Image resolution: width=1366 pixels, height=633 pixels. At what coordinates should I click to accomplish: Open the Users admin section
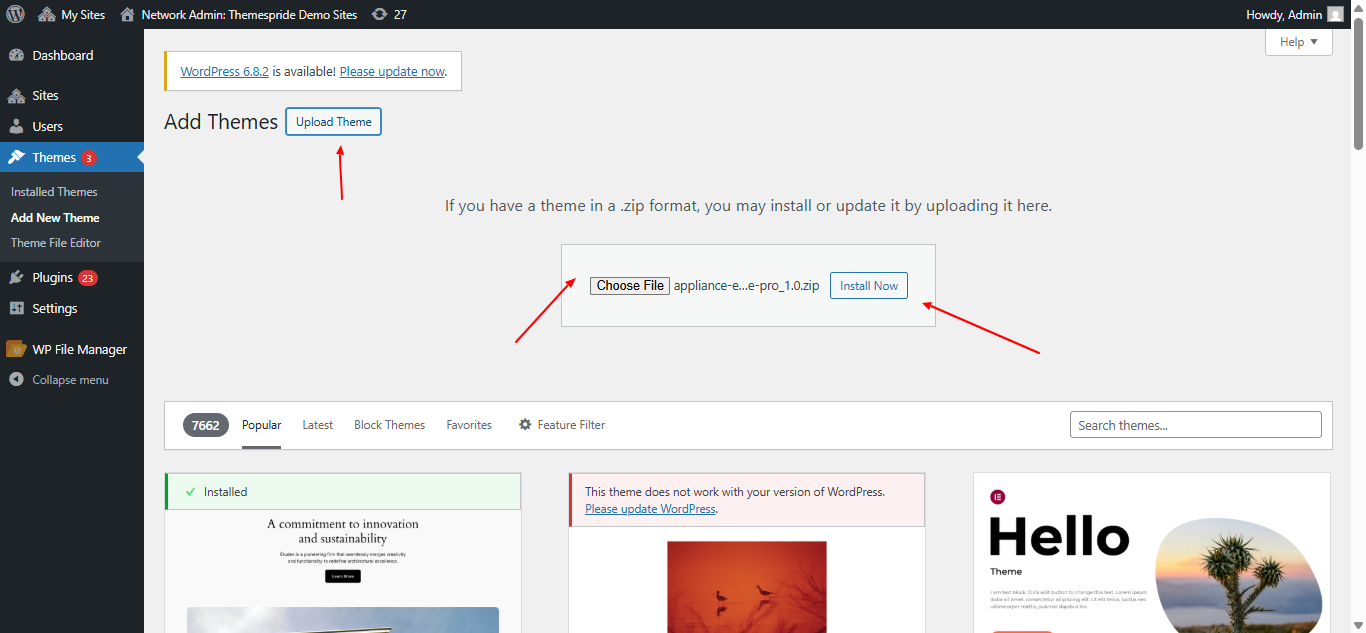point(46,125)
